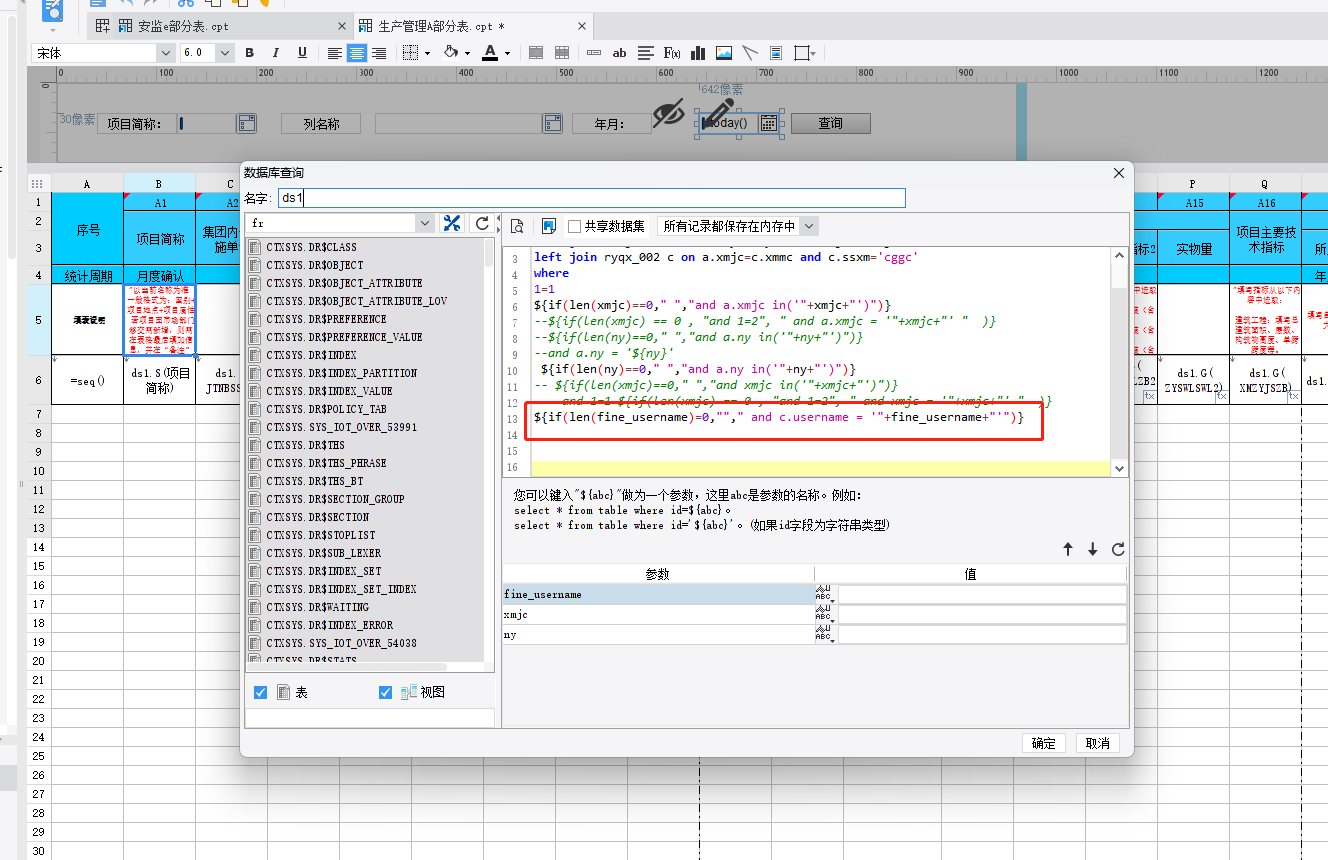1328x860 pixels.
Task: Move selected parameter down
Action: 1093,549
